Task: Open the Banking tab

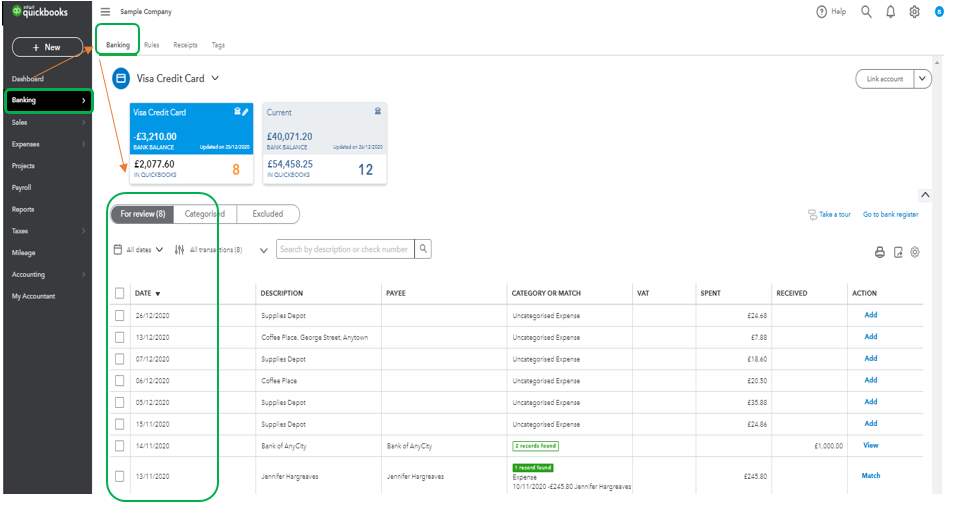Action: 118,45
